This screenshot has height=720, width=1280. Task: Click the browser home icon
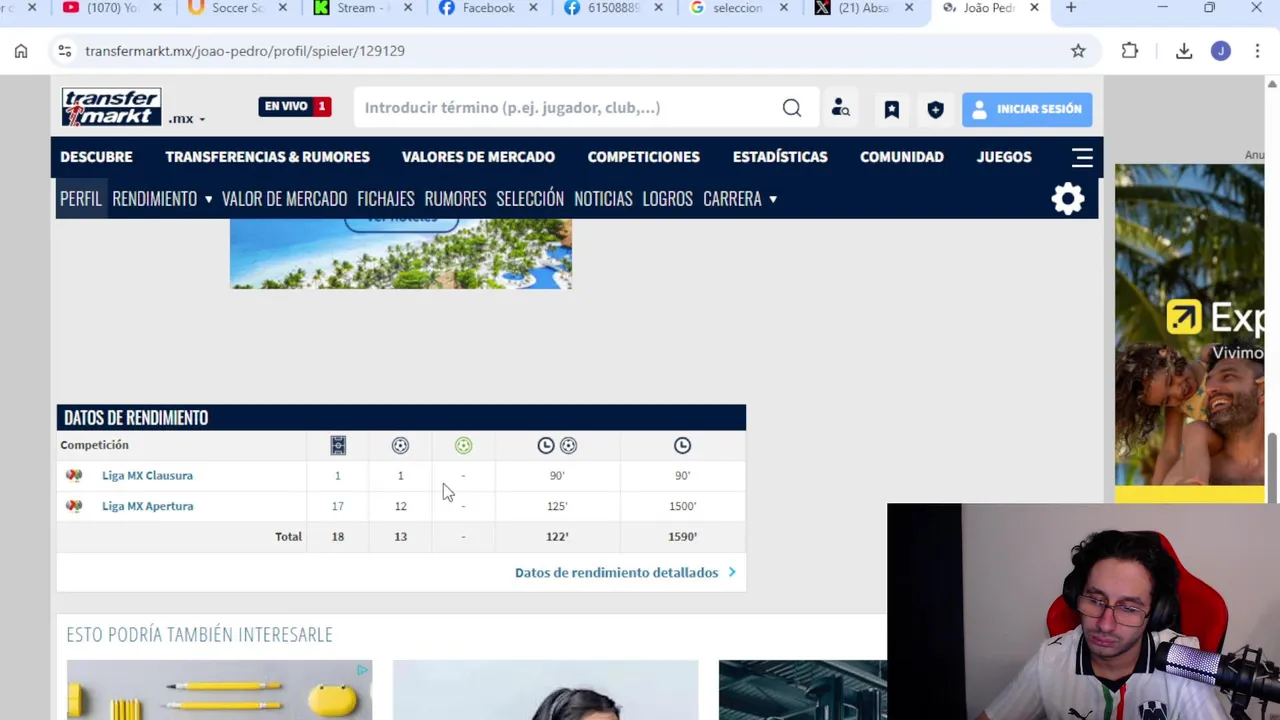[x=21, y=51]
